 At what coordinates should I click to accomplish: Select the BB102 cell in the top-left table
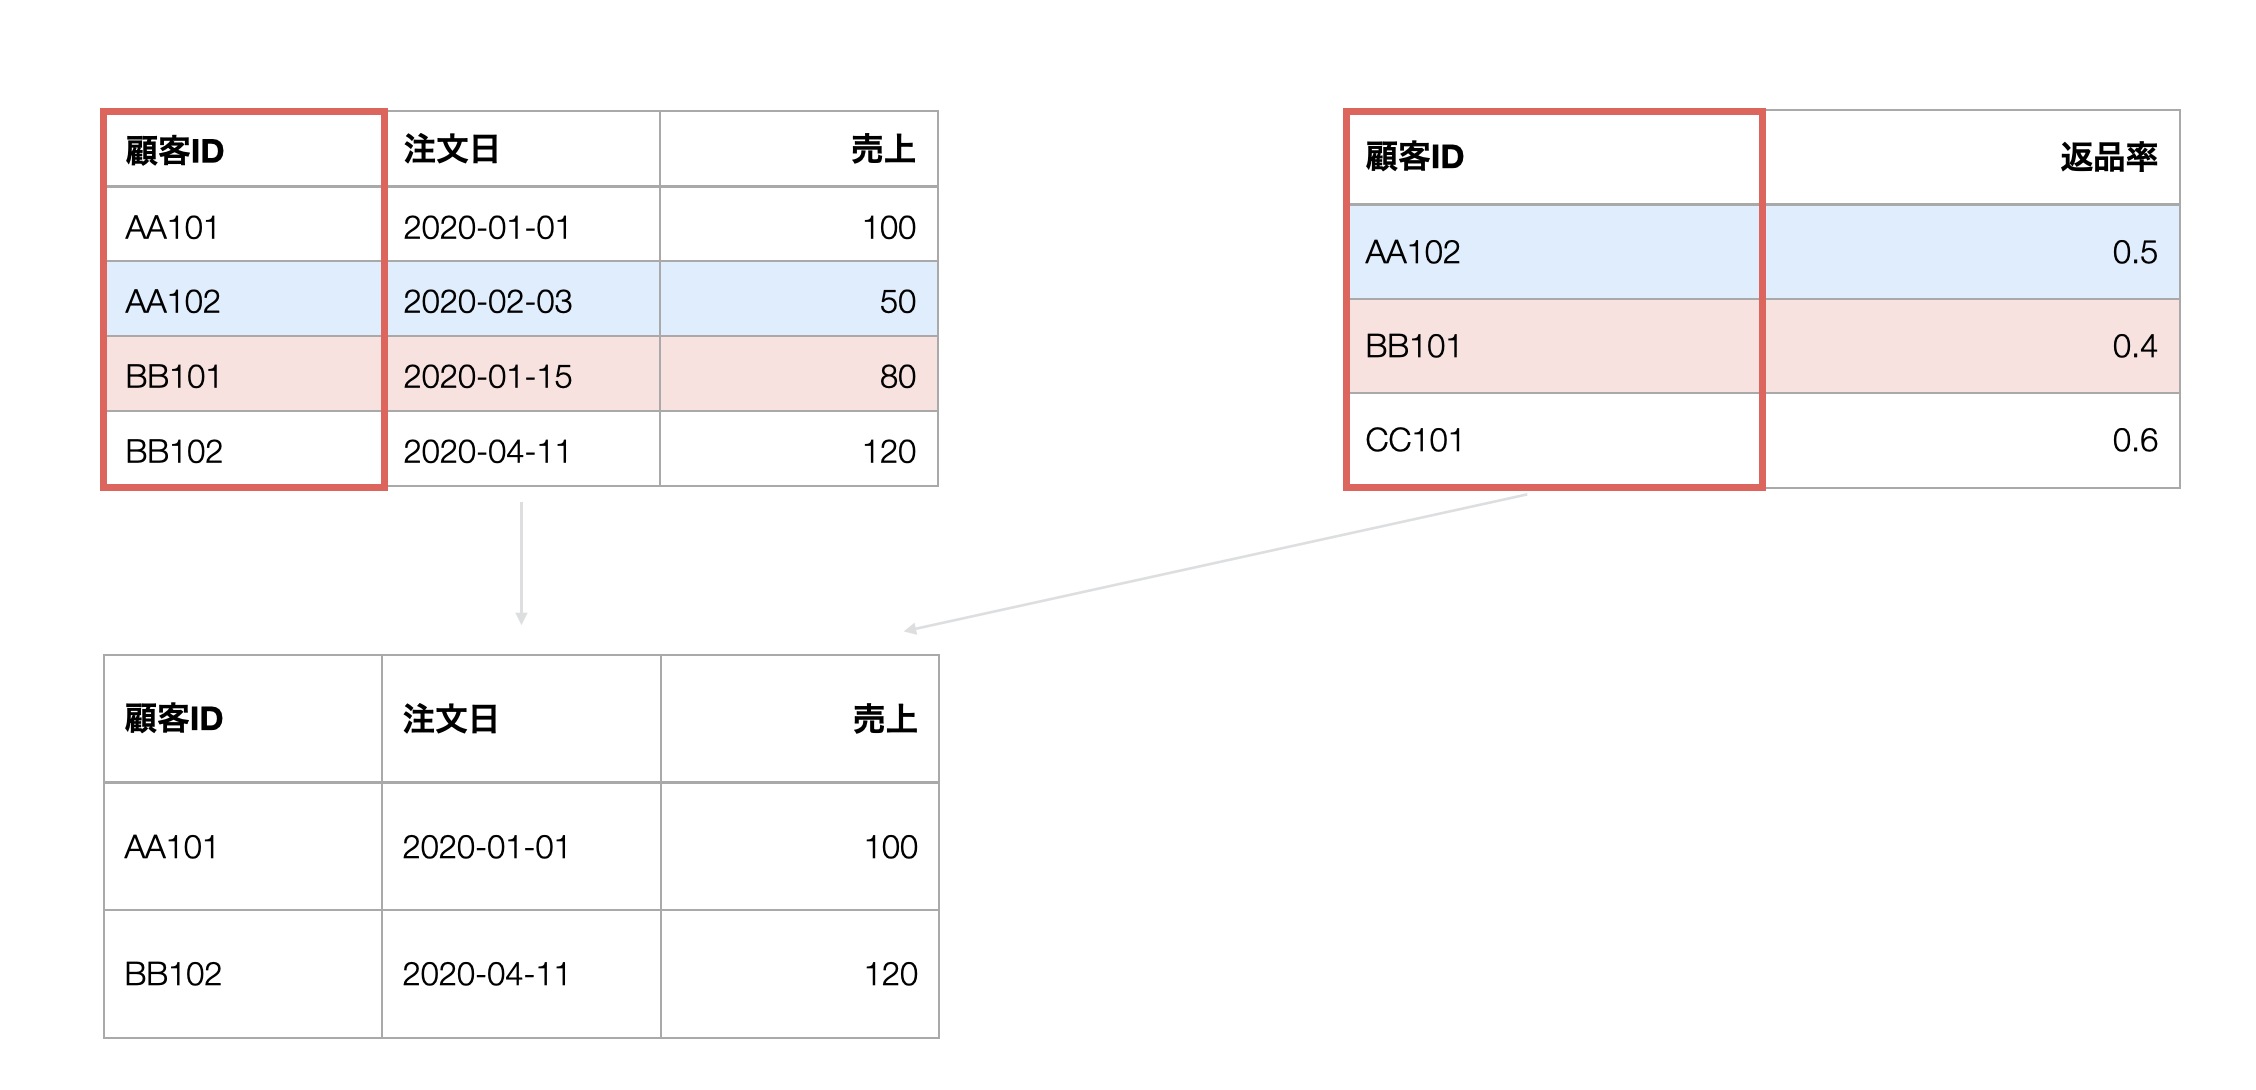[244, 449]
